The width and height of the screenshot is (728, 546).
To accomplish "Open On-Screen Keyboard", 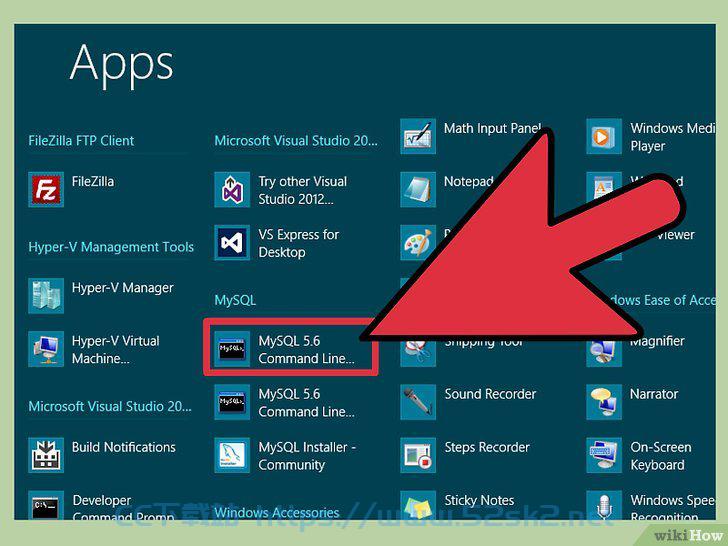I will 639,455.
